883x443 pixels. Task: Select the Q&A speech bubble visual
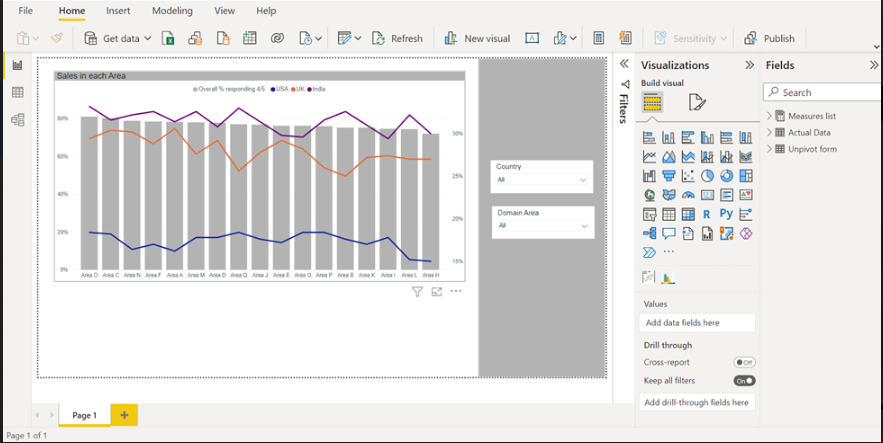[x=668, y=233]
